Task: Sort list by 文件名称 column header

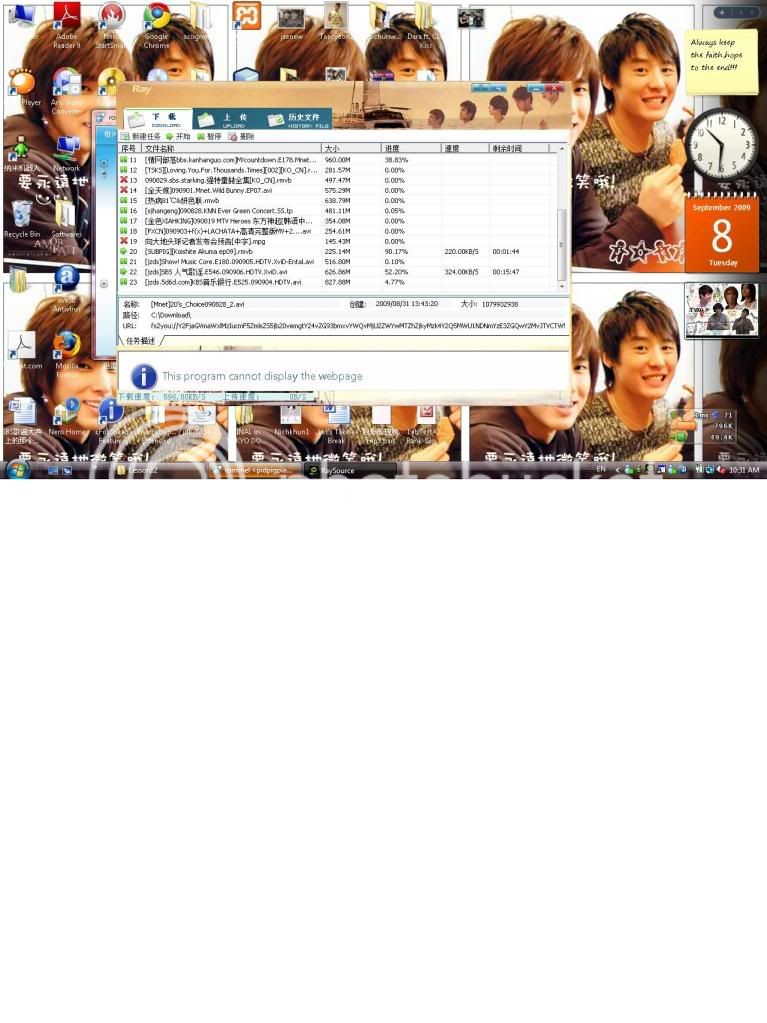Action: pos(230,148)
